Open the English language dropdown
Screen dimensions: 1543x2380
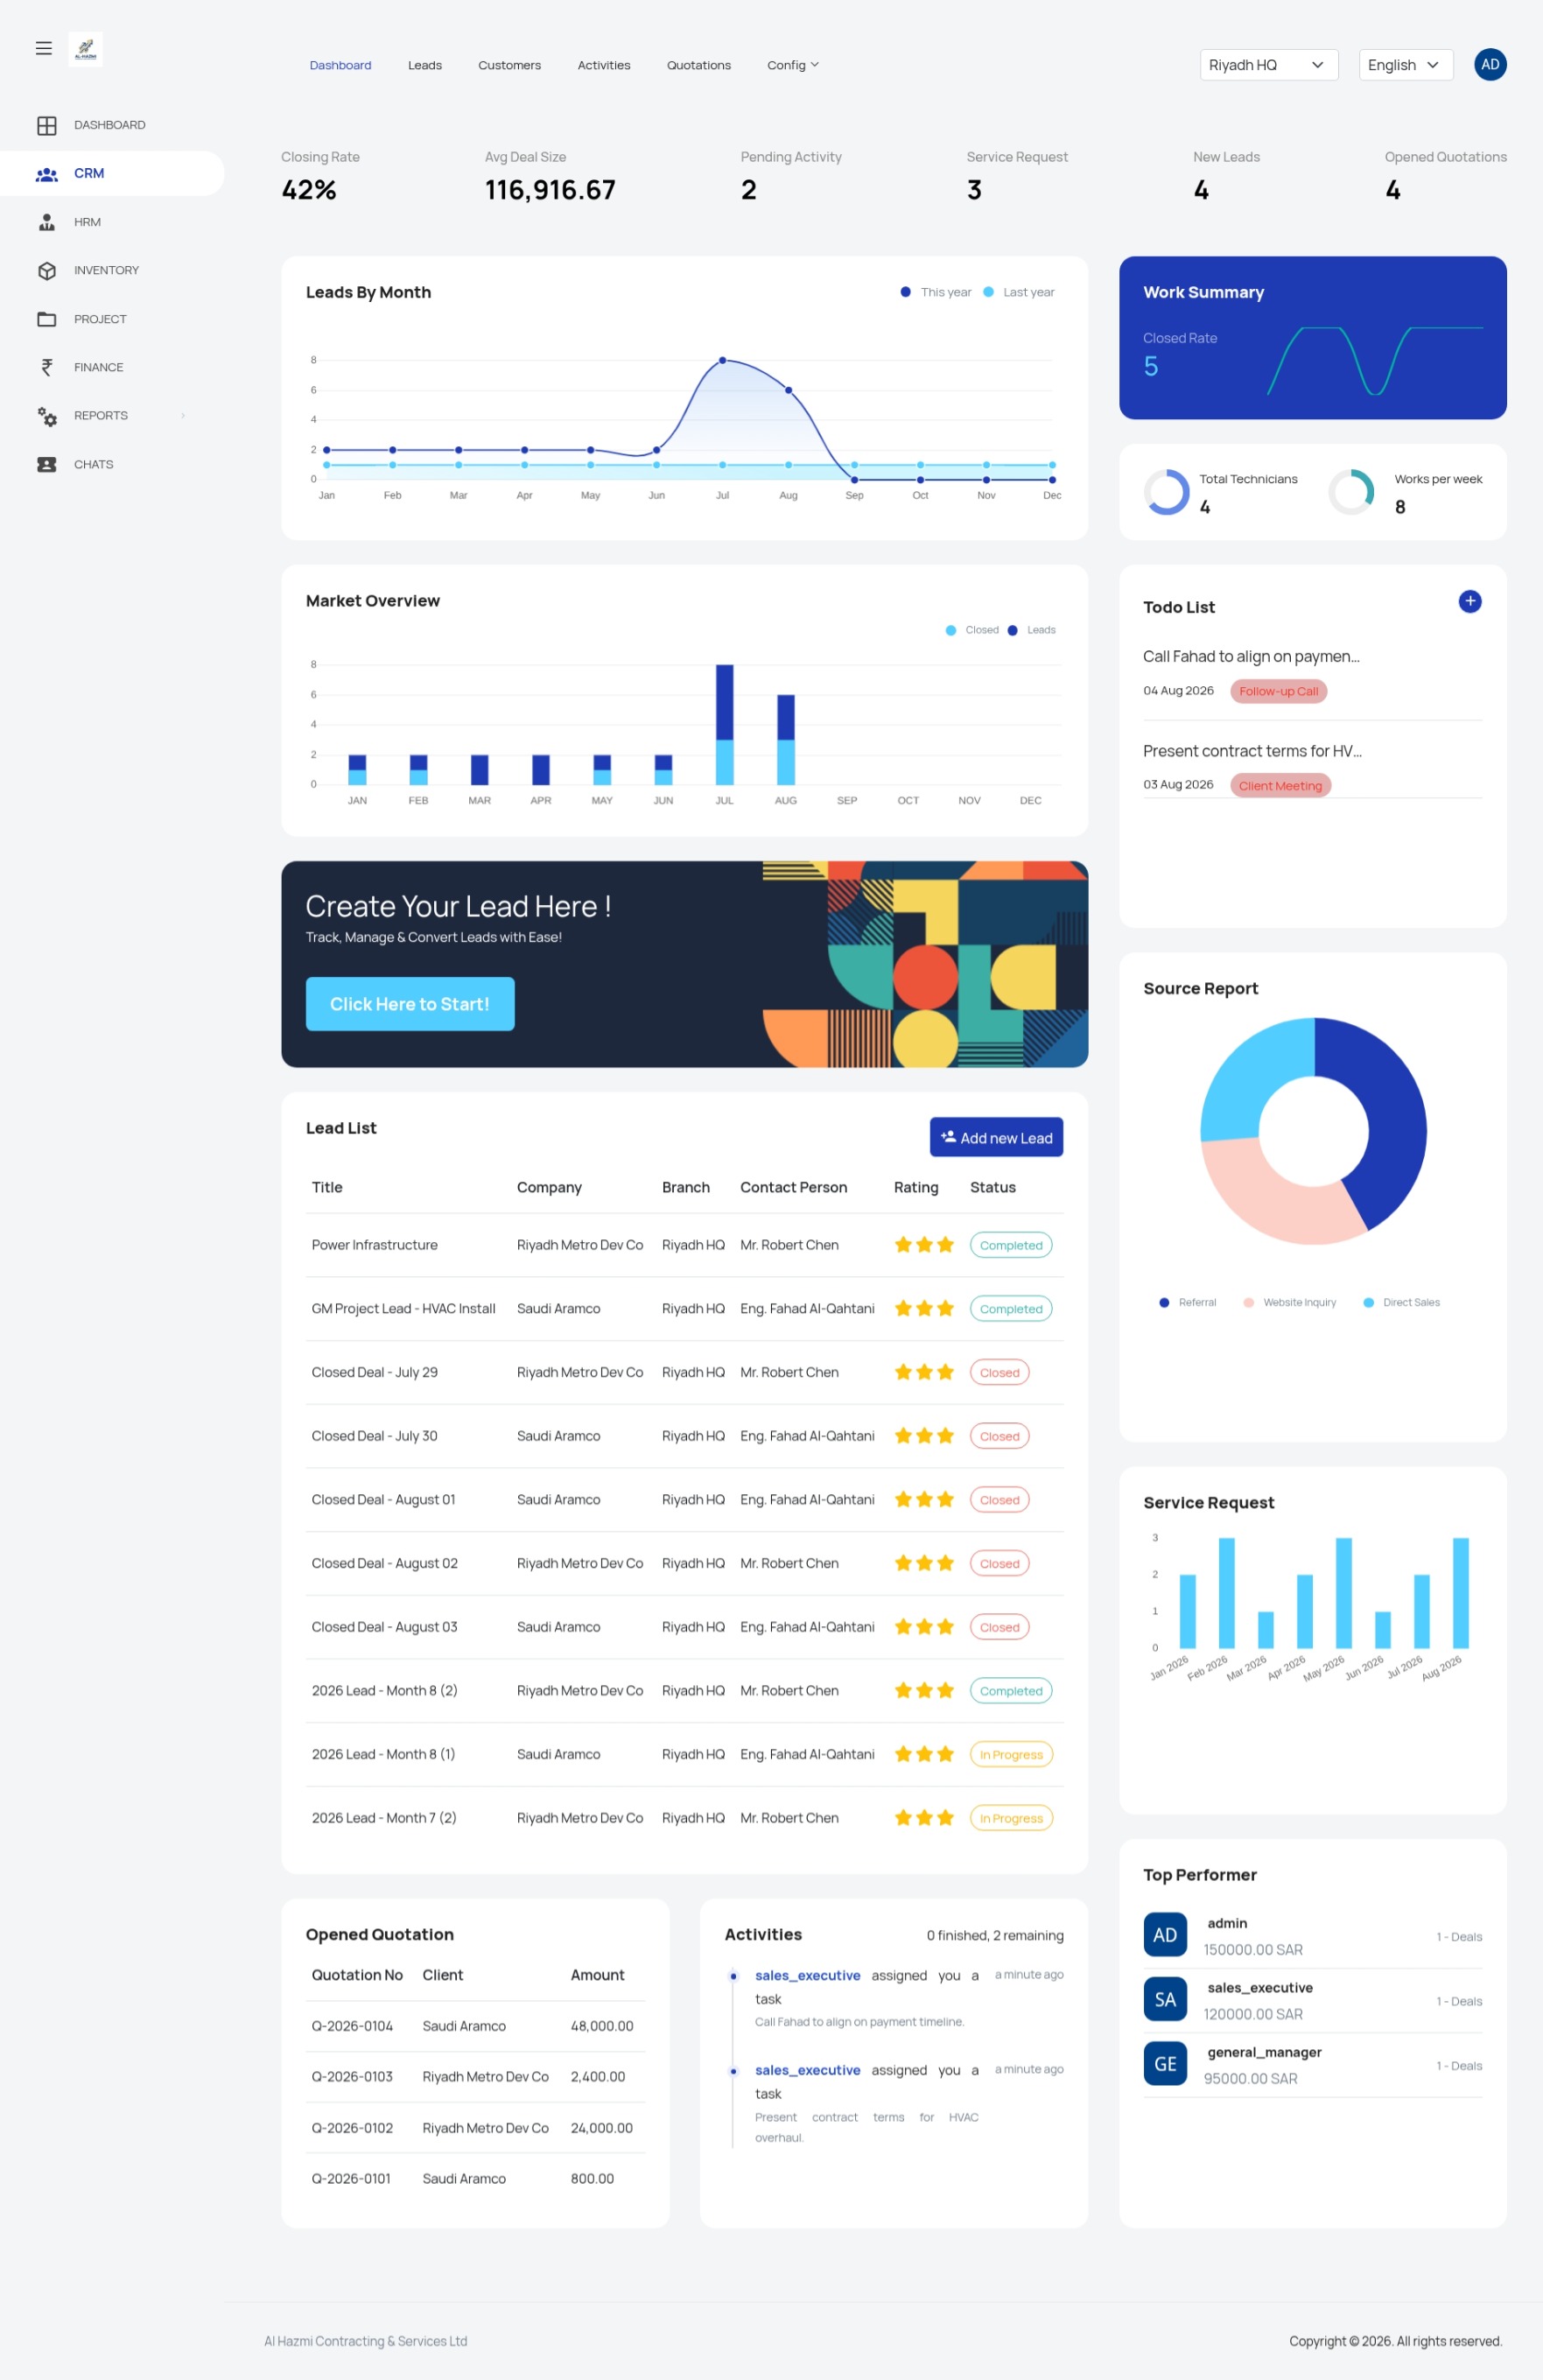tap(1405, 65)
